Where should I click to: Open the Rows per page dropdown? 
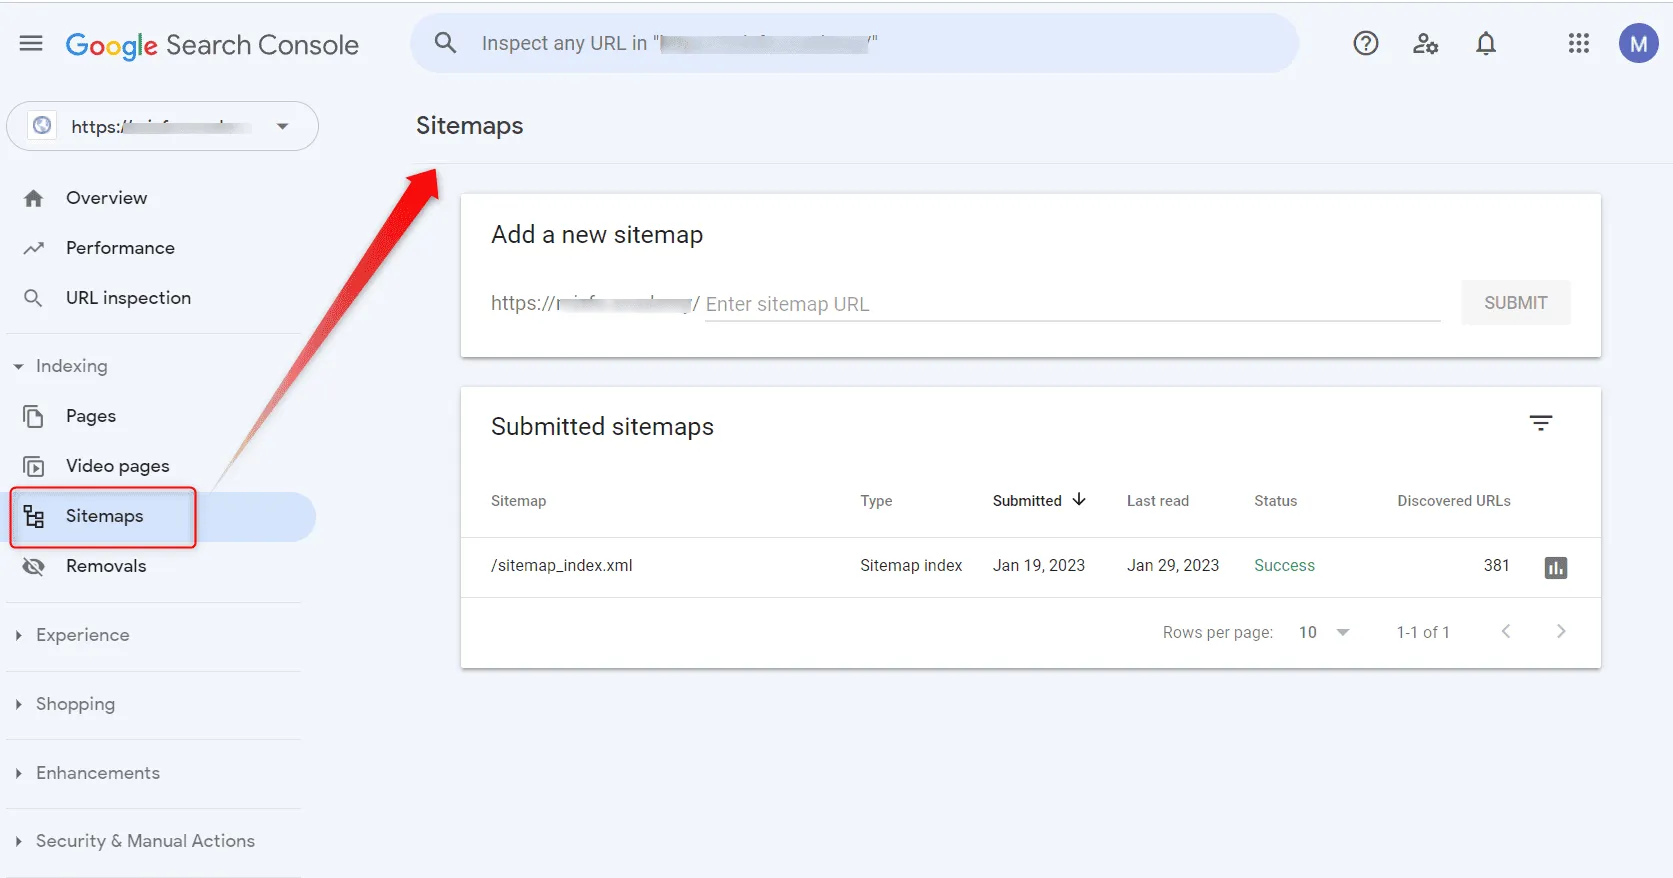coord(1324,632)
